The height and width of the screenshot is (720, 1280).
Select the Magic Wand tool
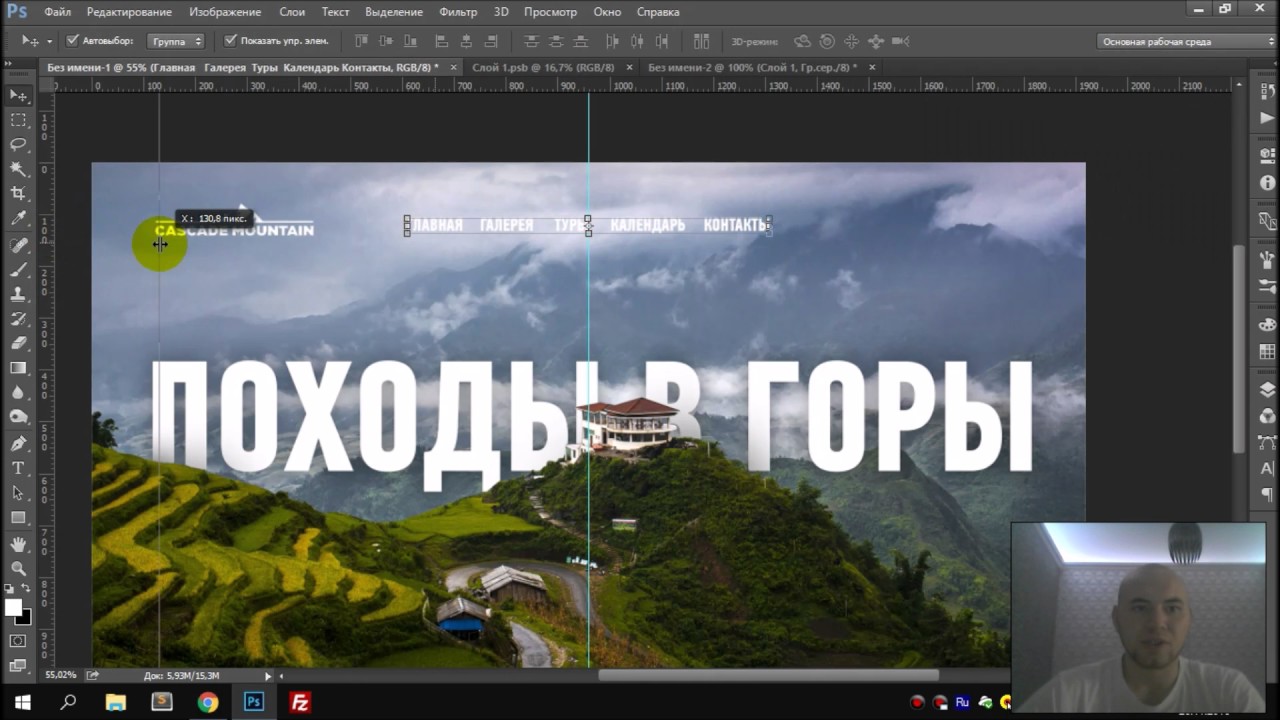18,169
